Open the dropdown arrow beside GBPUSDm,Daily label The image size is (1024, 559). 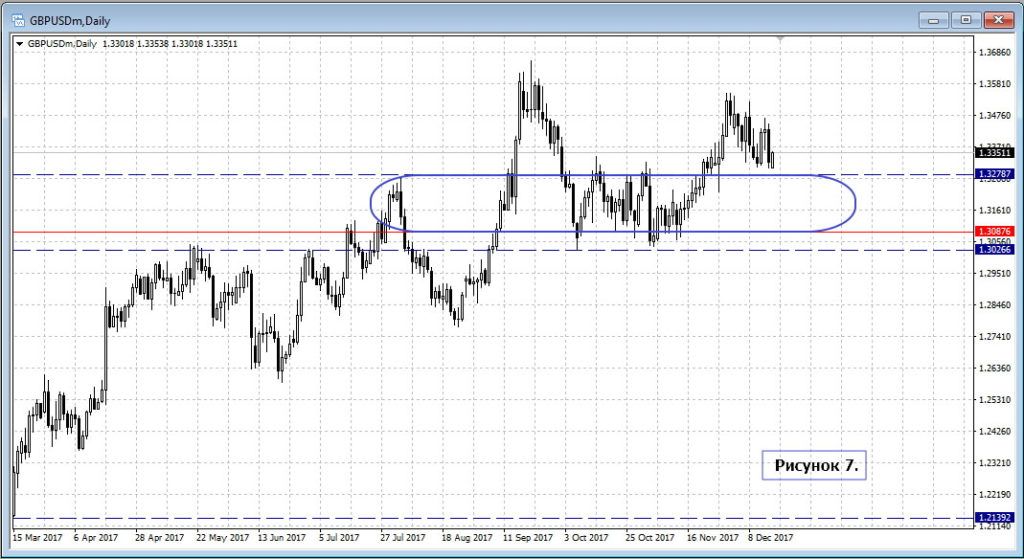[20, 44]
